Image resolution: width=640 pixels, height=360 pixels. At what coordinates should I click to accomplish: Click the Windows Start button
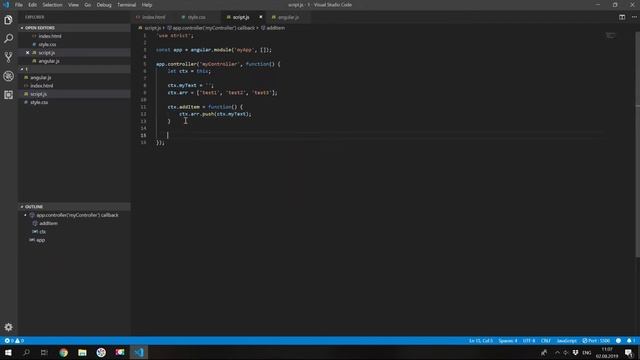tap(8, 352)
